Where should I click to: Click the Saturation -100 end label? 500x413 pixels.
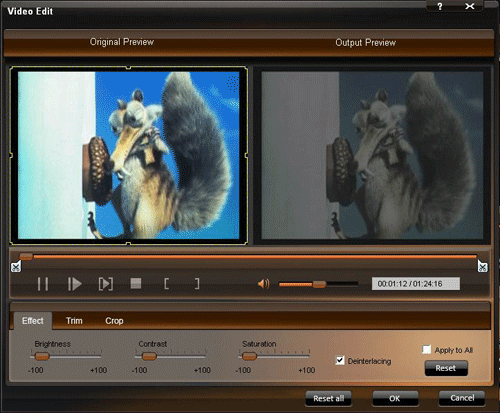[243, 370]
